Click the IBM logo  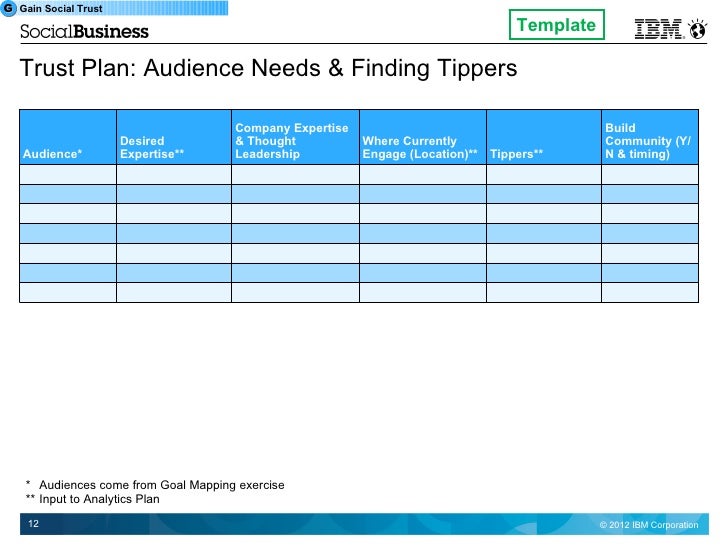(x=658, y=29)
